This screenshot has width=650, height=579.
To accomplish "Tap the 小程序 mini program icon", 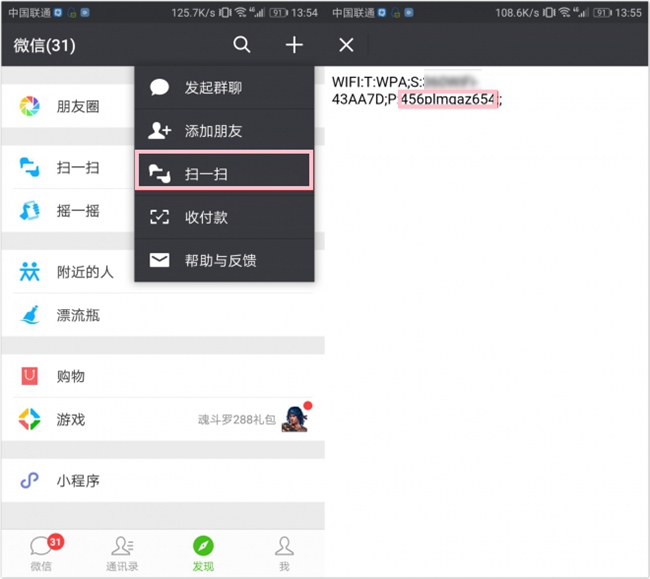I will coord(29,480).
